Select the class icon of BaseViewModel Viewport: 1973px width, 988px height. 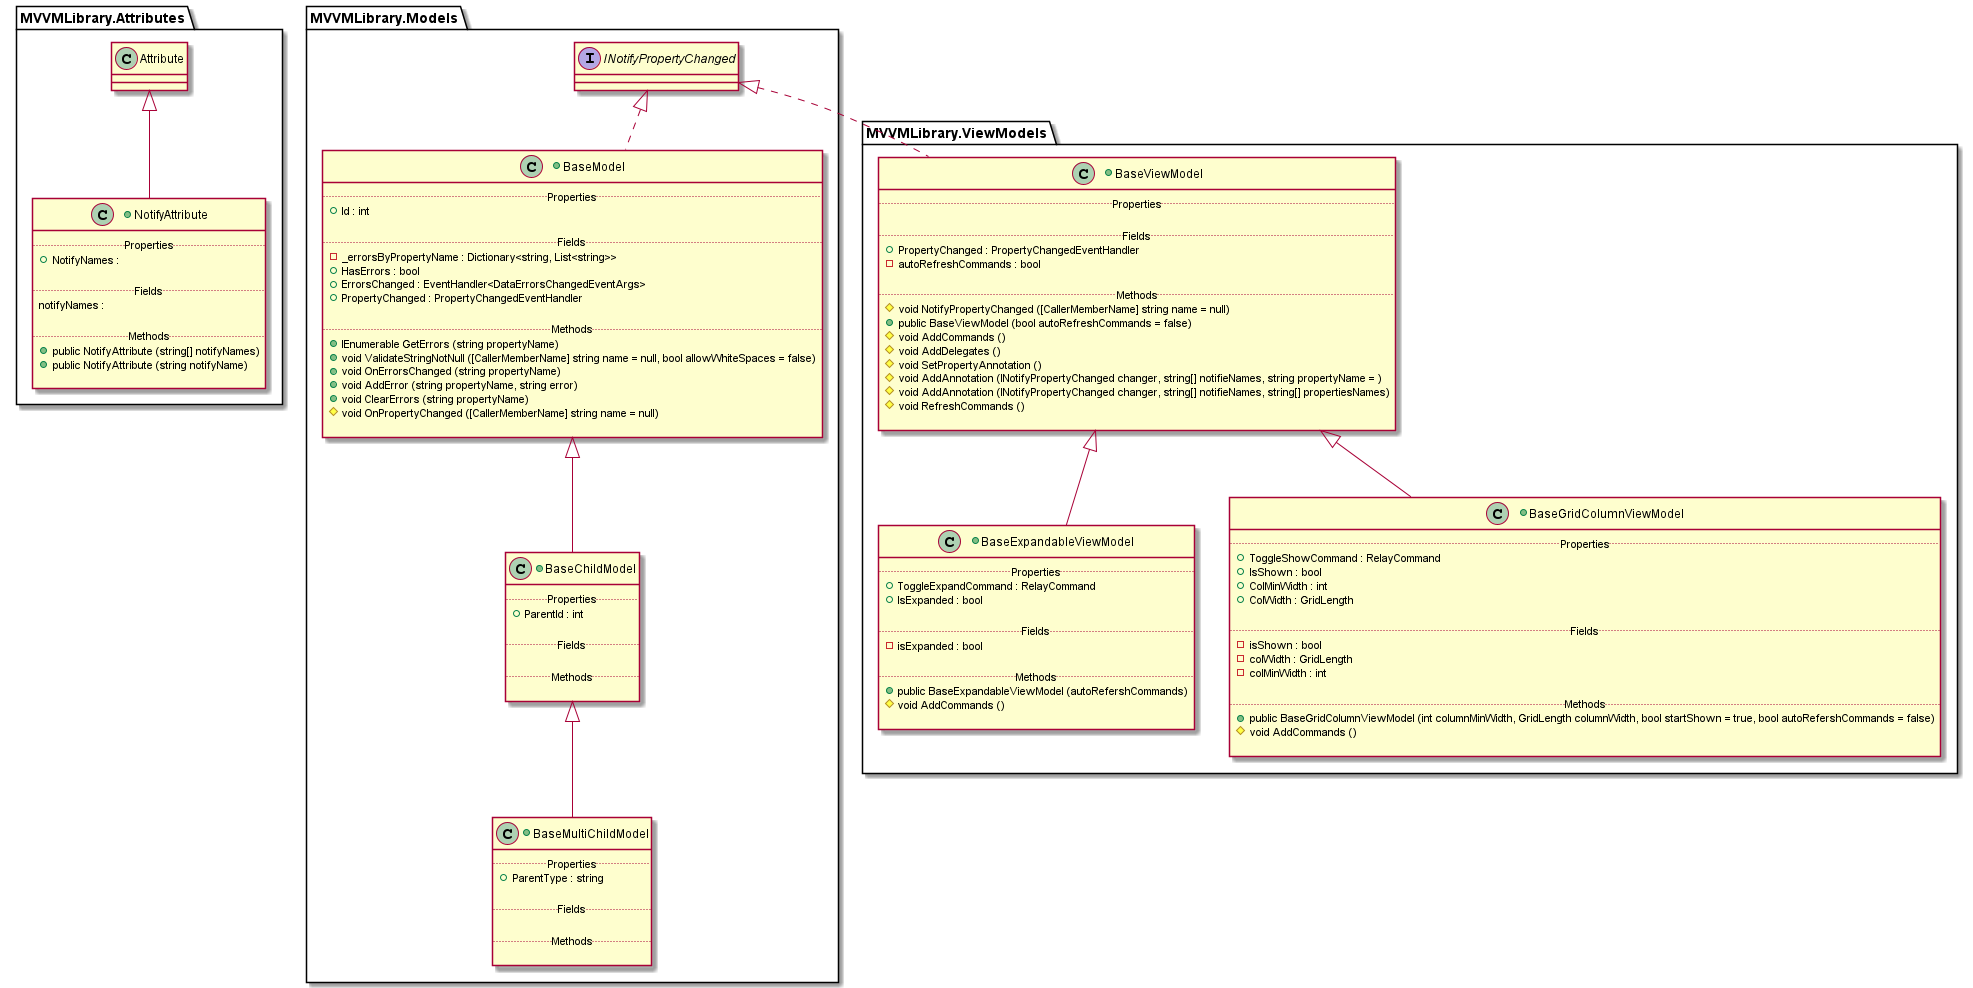coord(1084,173)
